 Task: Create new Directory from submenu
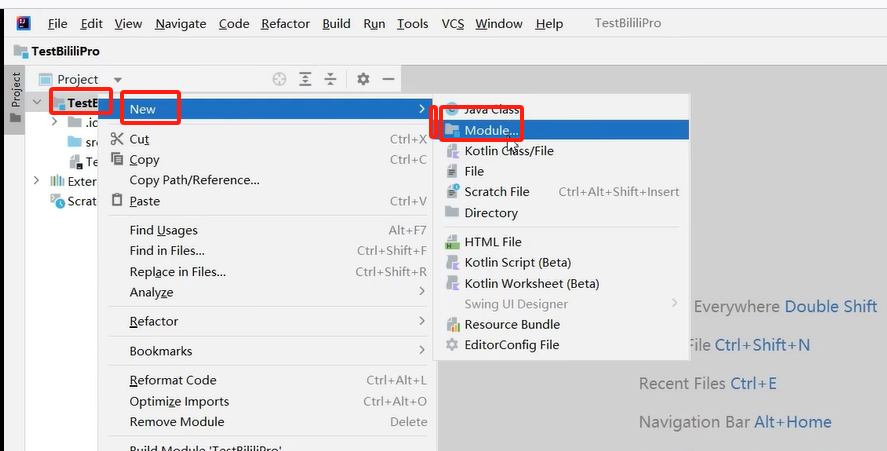pos(562,213)
